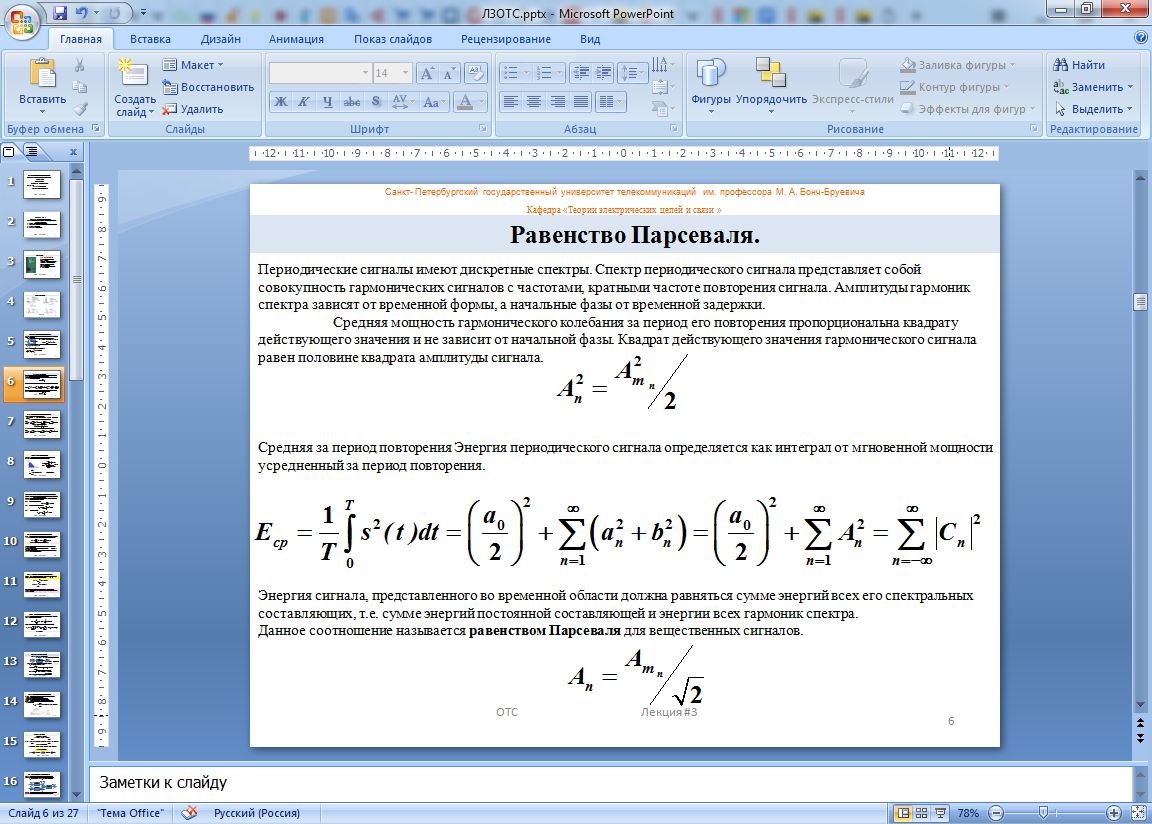Click the Format Painter brush icon
Image resolution: width=1152 pixels, height=824 pixels.
80,109
